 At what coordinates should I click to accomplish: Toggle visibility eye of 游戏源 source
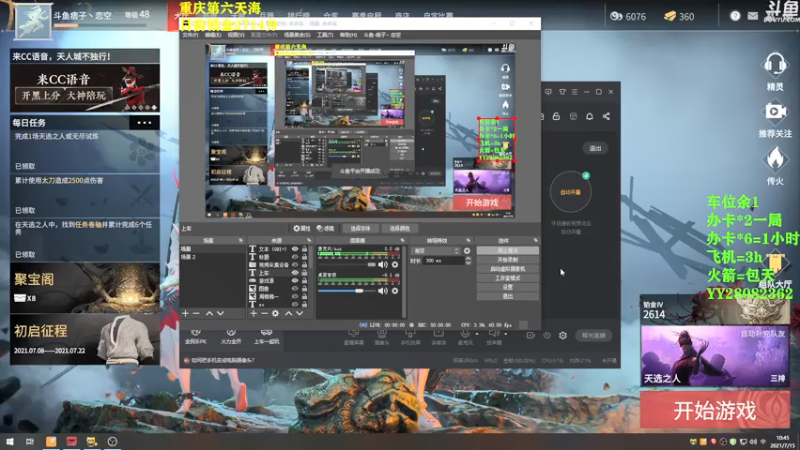pyautogui.click(x=295, y=281)
